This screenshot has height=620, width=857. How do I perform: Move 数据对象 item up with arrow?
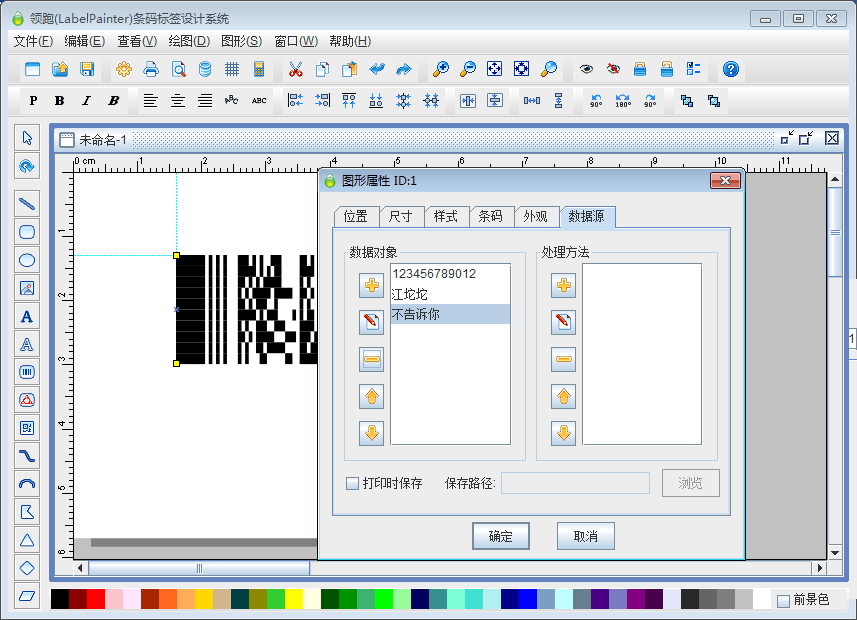(372, 396)
